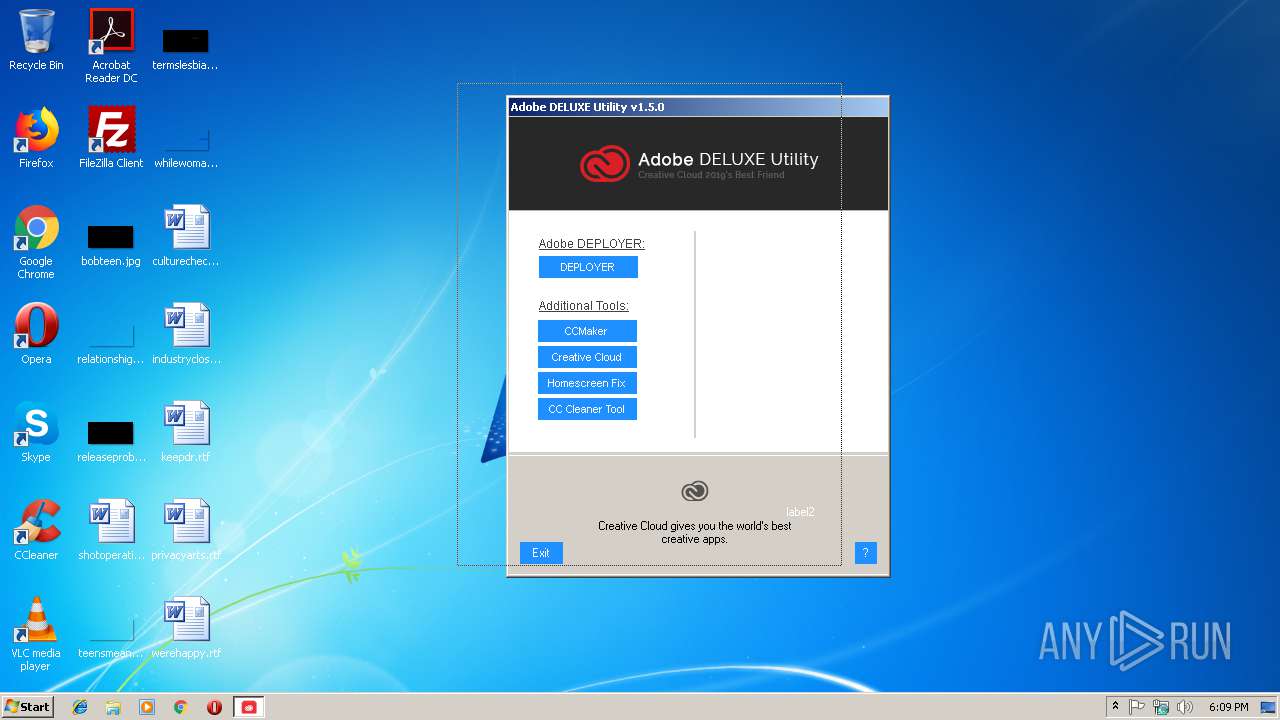The image size is (1280, 720).
Task: Open the Windows Start menu
Action: point(28,707)
